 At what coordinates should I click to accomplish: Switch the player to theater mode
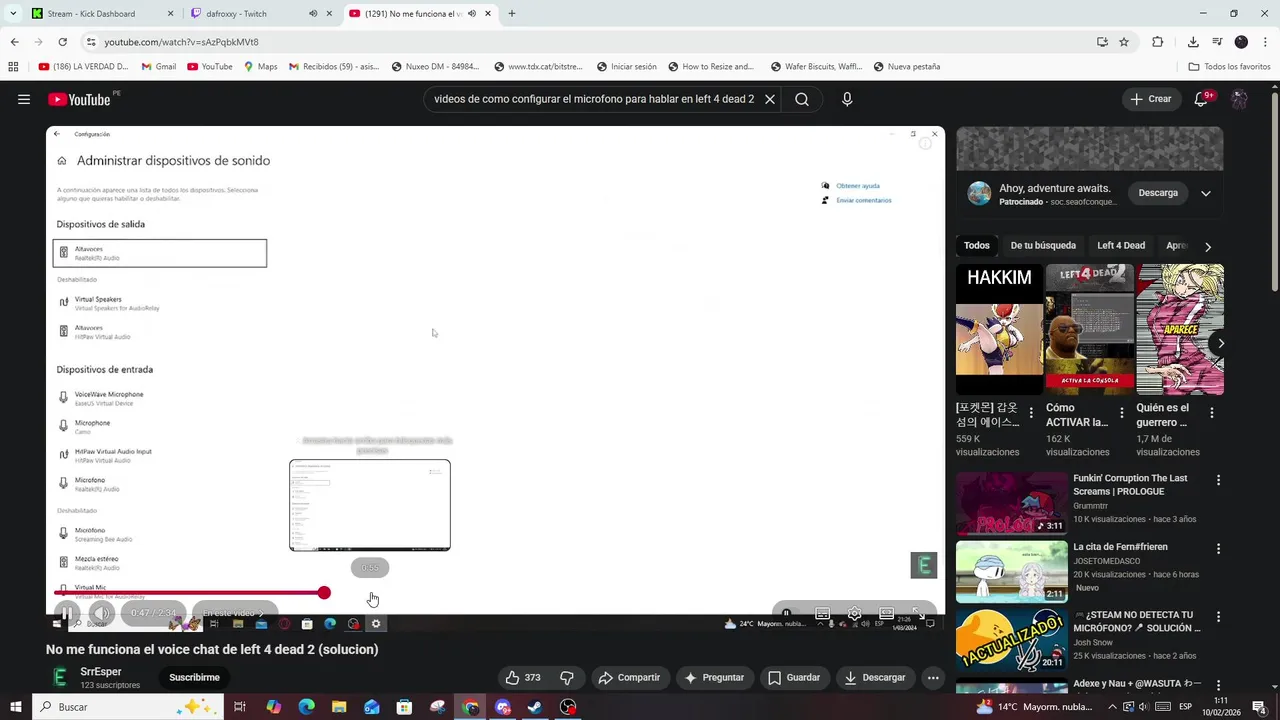[x=886, y=613]
